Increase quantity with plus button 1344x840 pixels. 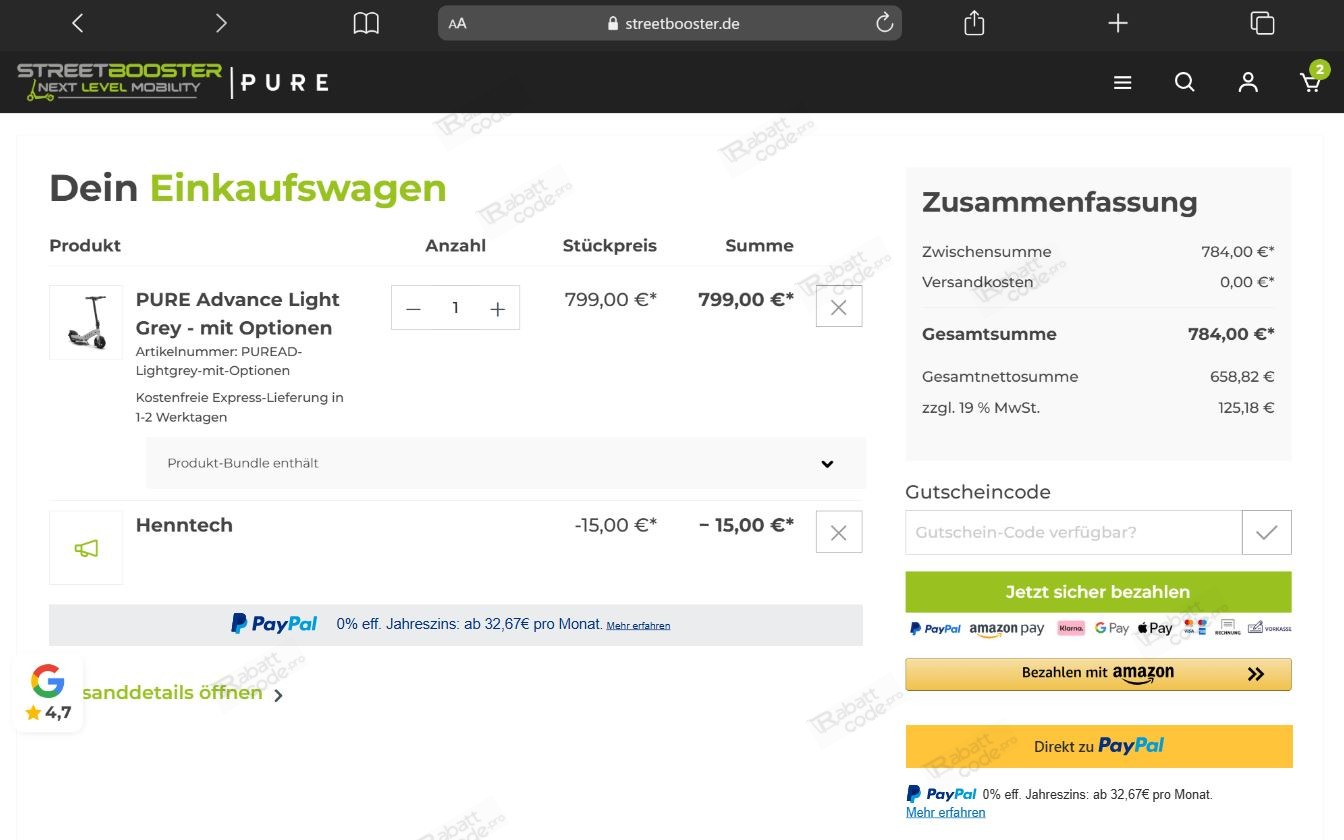[497, 309]
